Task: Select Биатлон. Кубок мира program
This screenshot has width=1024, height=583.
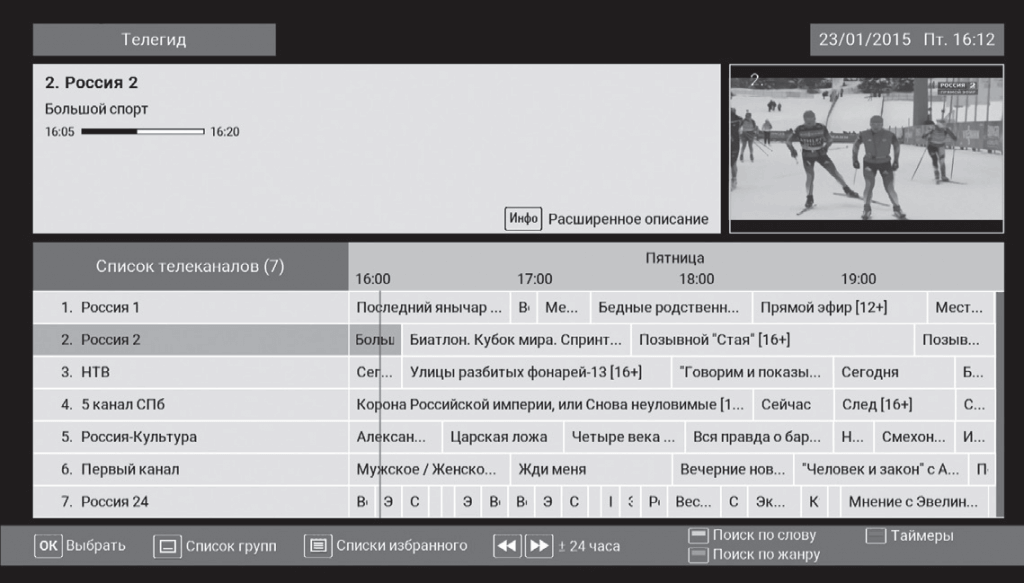Action: (x=516, y=340)
